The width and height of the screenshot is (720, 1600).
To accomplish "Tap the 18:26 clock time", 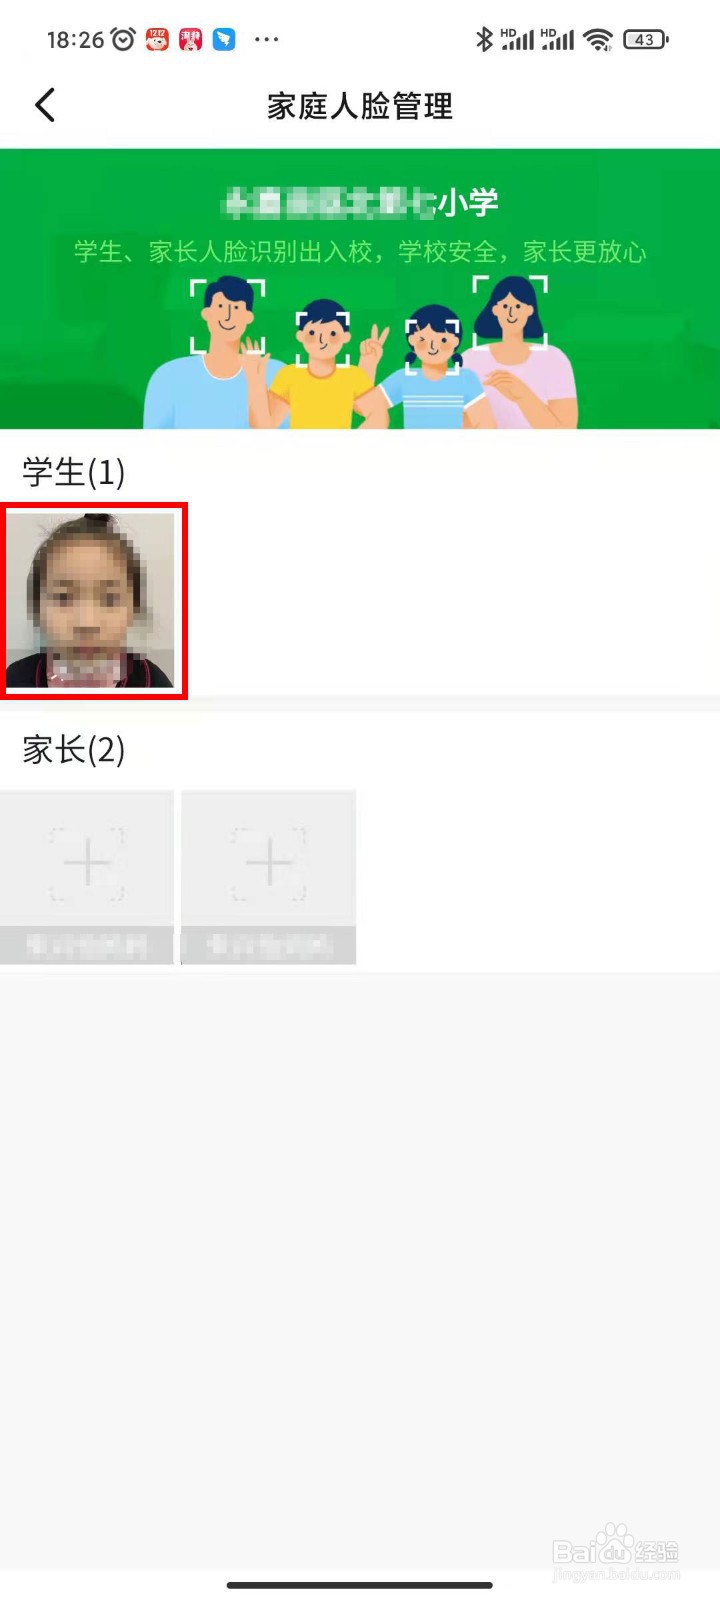I will pos(75,40).
